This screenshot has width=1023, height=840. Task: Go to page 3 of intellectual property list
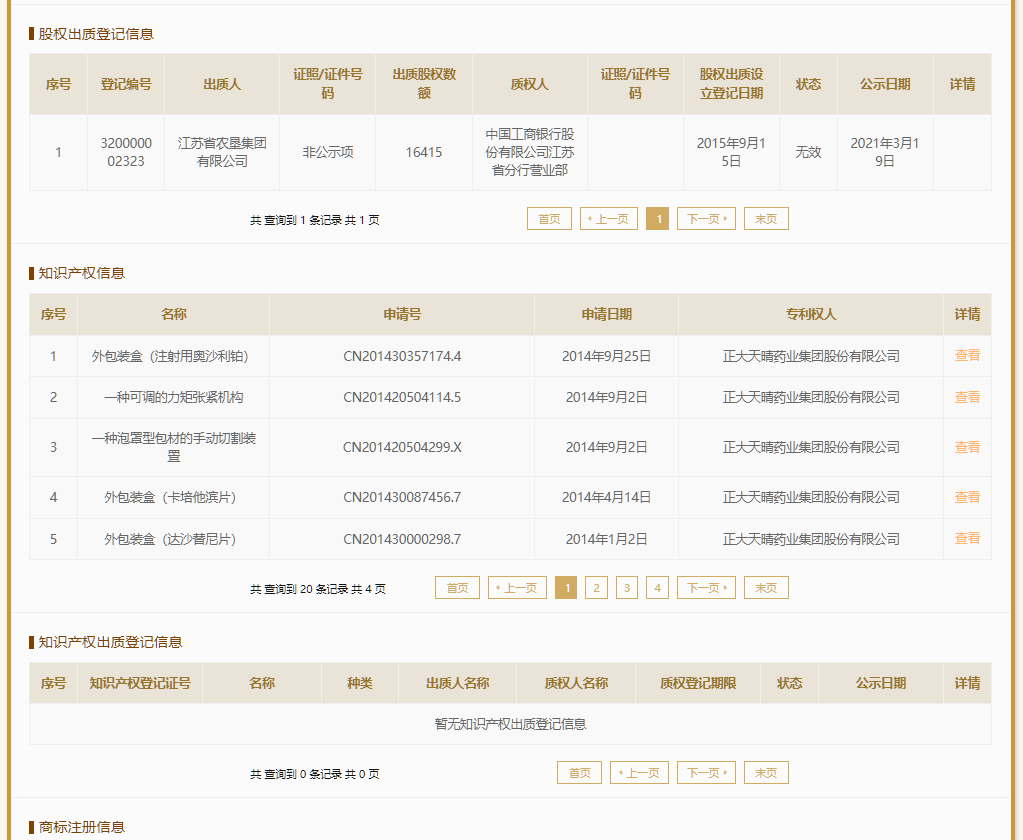pyautogui.click(x=627, y=588)
